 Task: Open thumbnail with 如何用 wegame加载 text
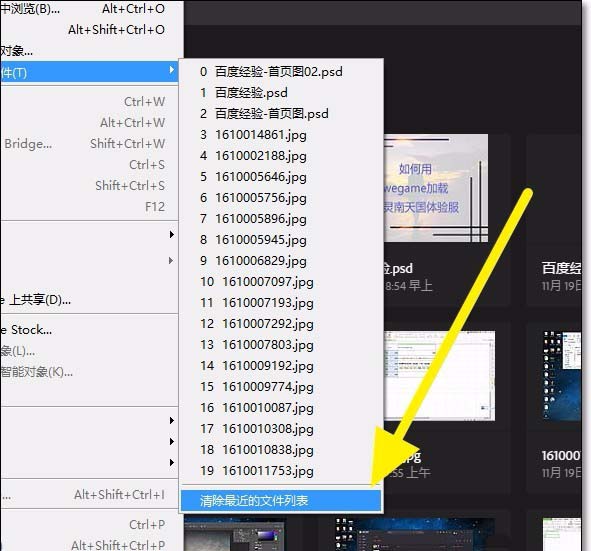coord(436,188)
